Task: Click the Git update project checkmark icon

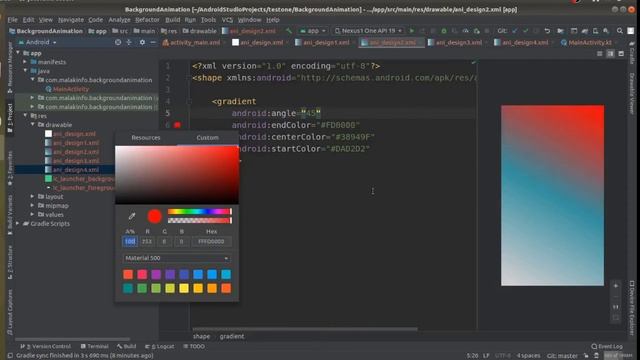Action: click(x=514, y=31)
